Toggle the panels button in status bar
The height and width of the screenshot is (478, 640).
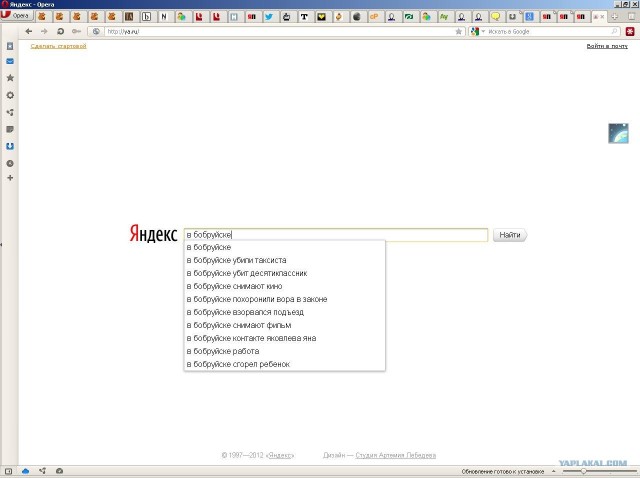click(x=8, y=471)
